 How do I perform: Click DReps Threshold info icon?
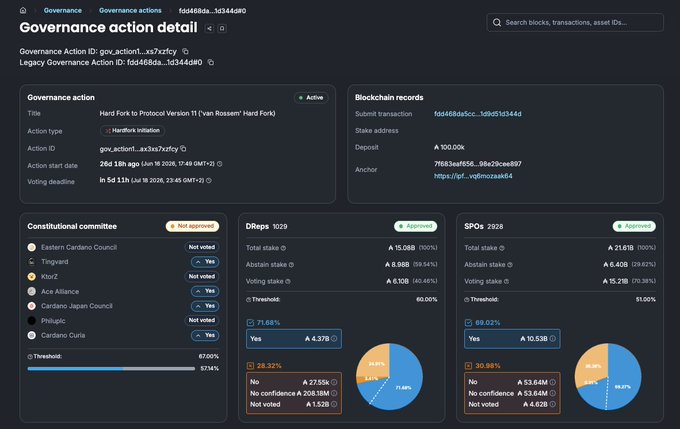pos(248,300)
